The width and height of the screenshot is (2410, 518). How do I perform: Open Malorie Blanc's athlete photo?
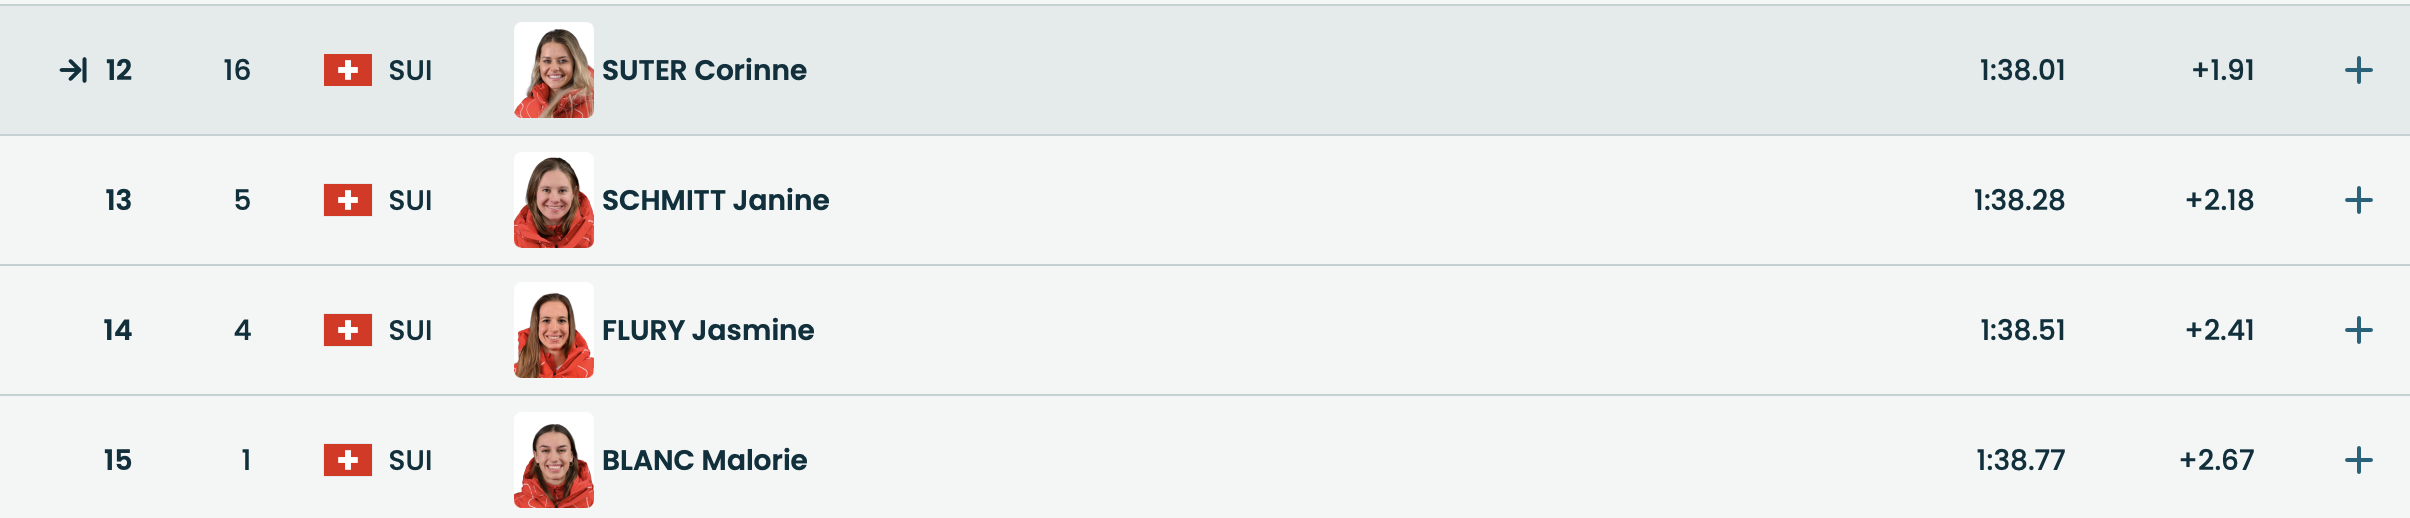pos(554,460)
